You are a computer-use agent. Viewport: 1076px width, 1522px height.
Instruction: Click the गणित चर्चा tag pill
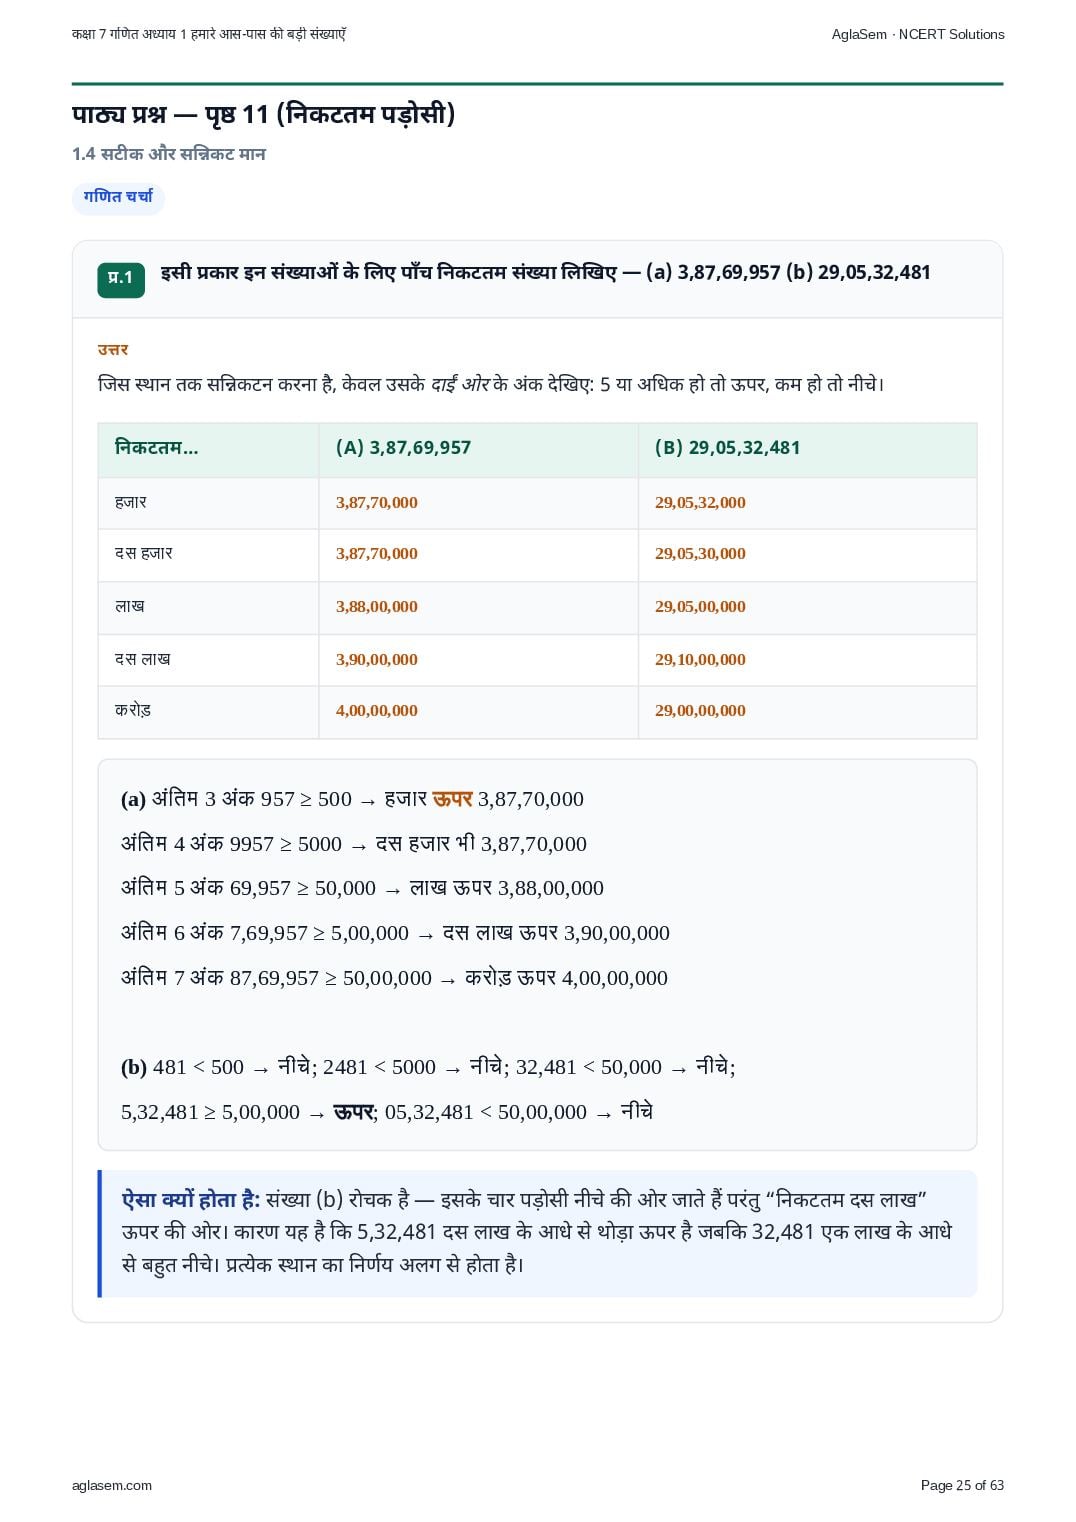[118, 197]
